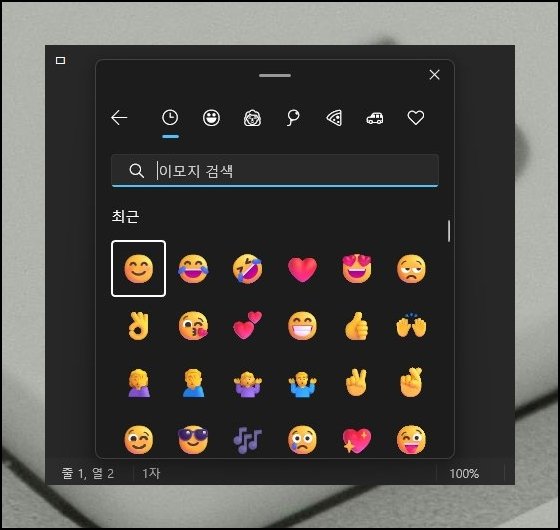Click the magnifier search icon
Screen dimensions: 560x530
click(136, 171)
